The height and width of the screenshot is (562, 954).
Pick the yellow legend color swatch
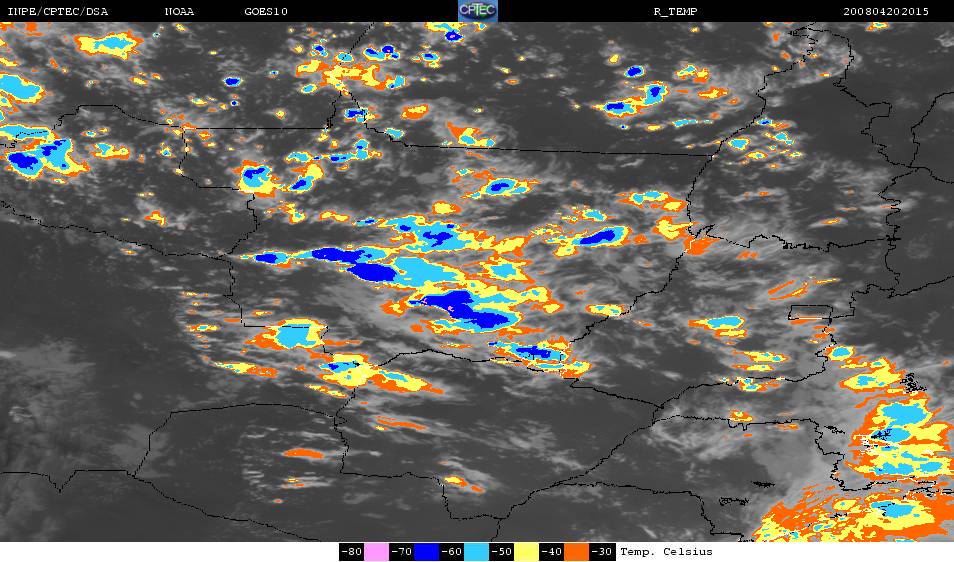coord(526,552)
